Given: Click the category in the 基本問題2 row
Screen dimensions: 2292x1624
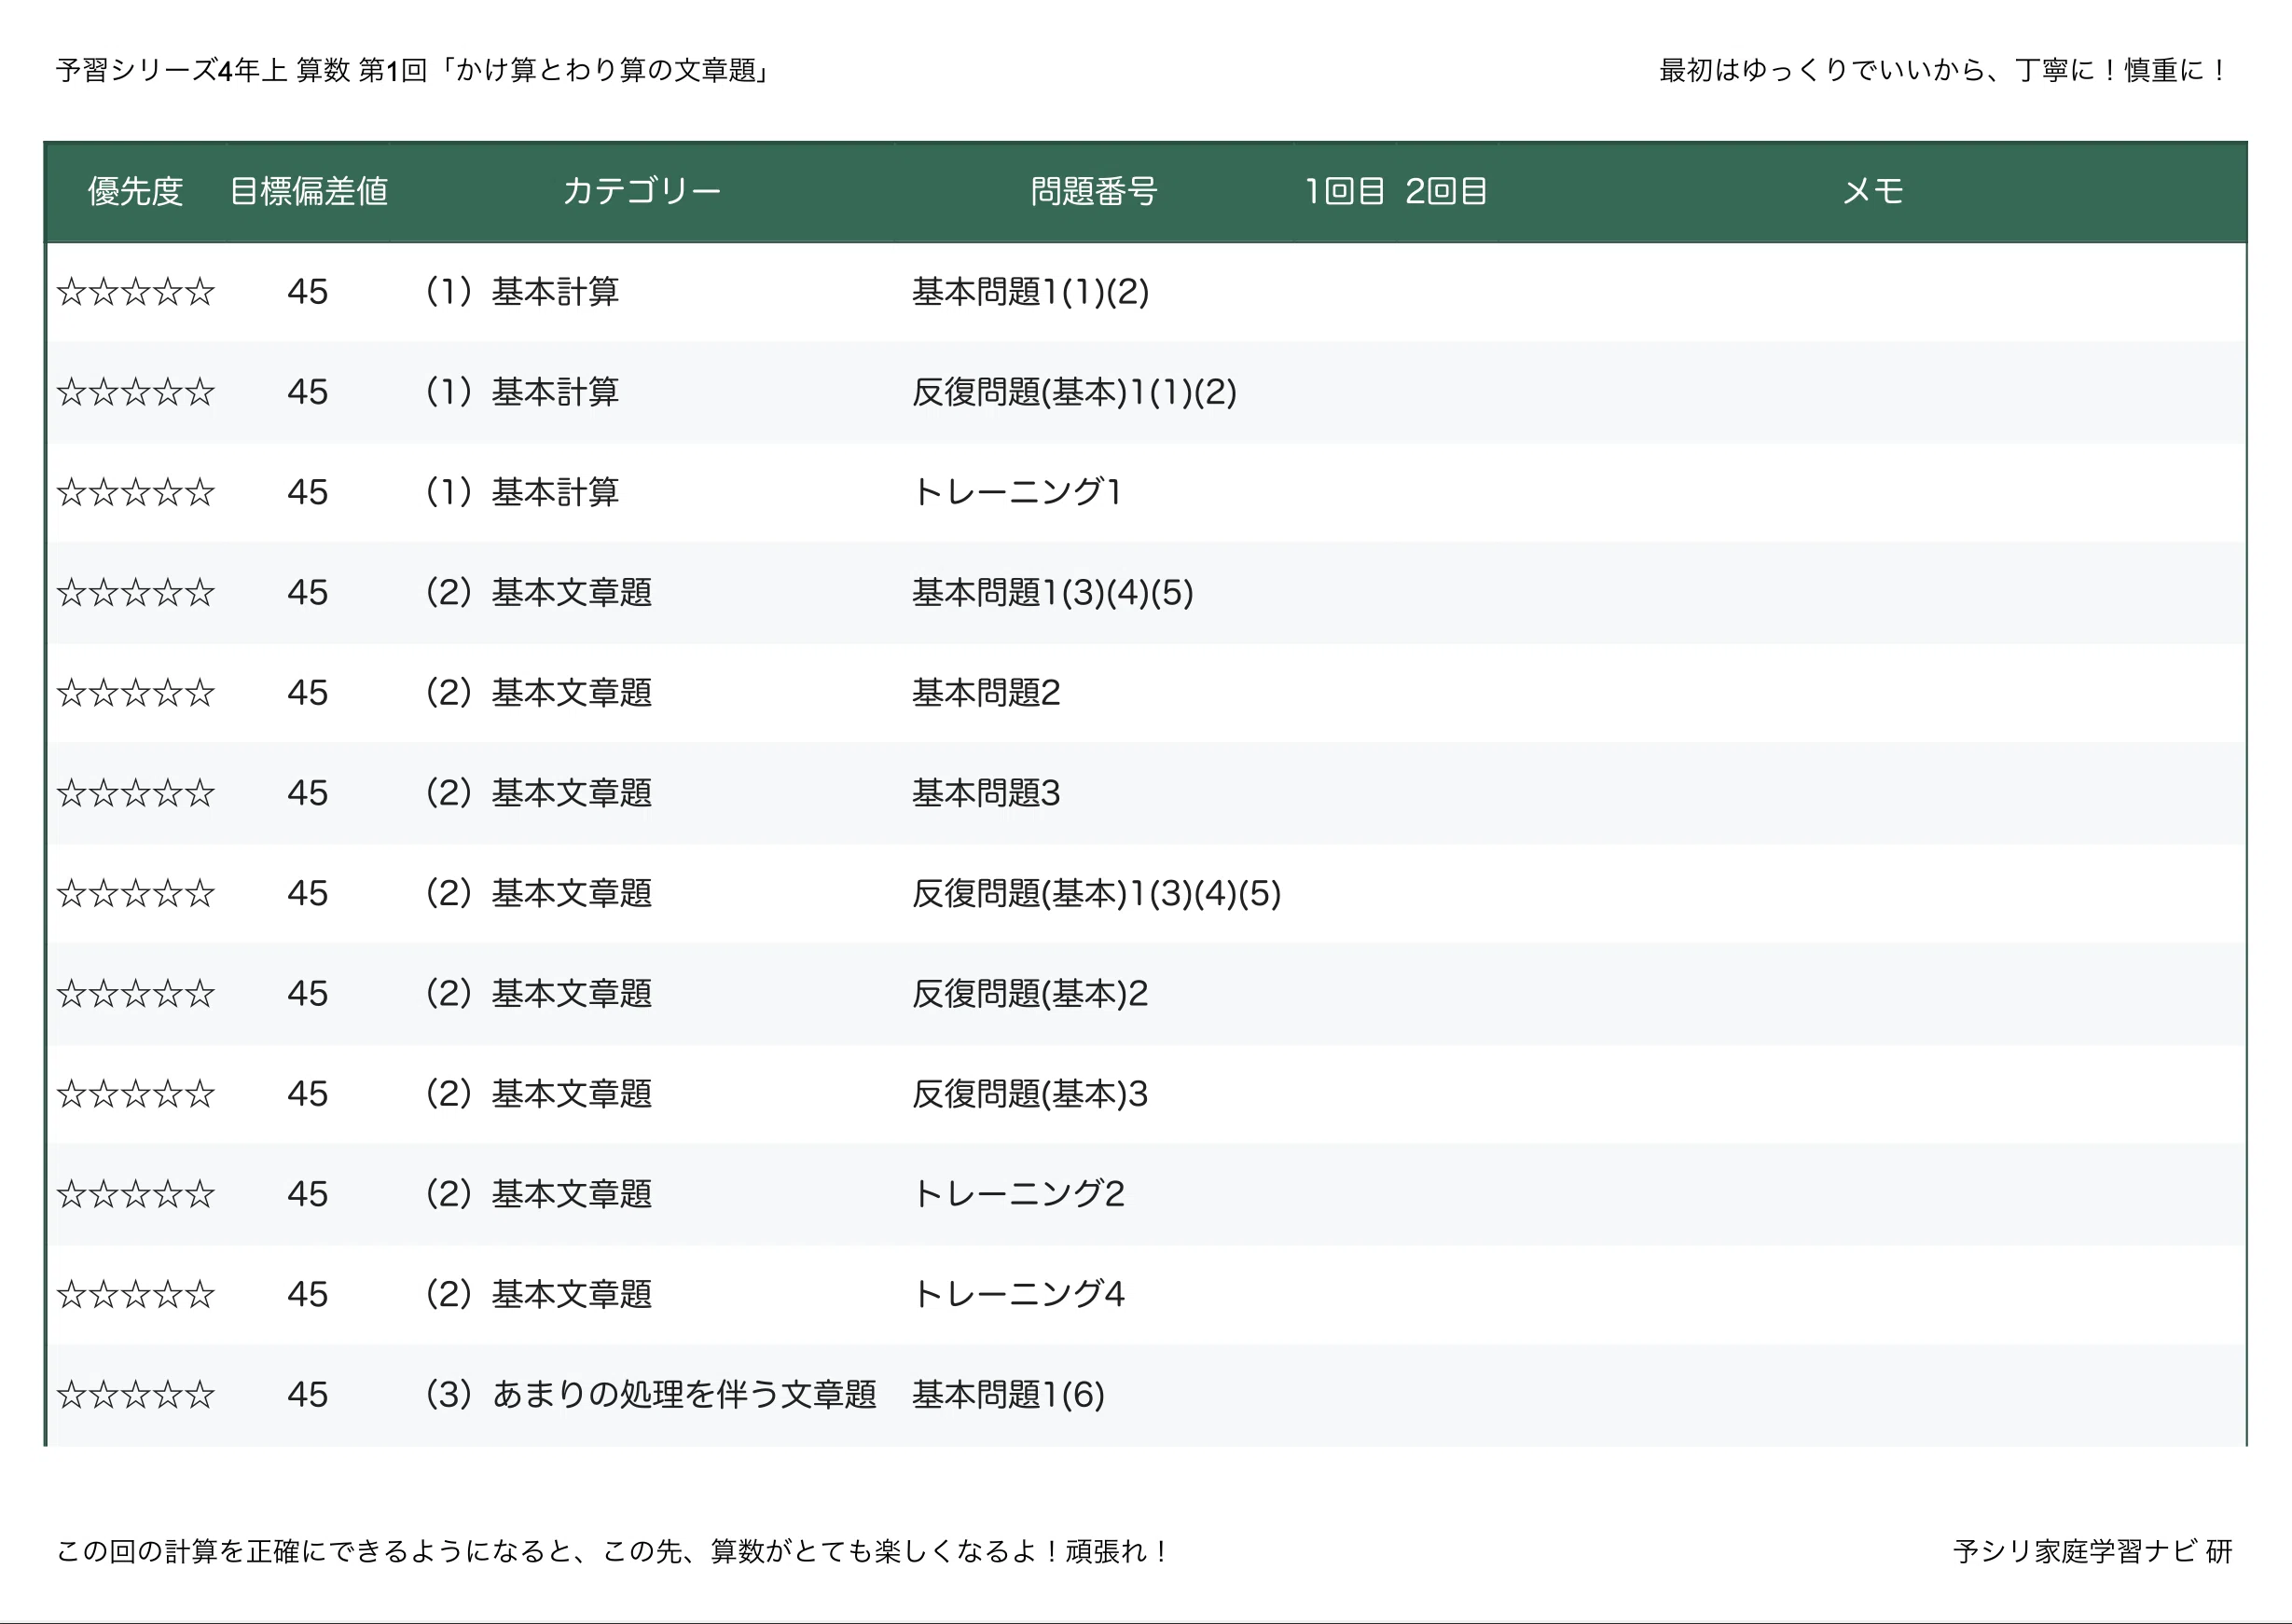Looking at the screenshot, I should (538, 692).
